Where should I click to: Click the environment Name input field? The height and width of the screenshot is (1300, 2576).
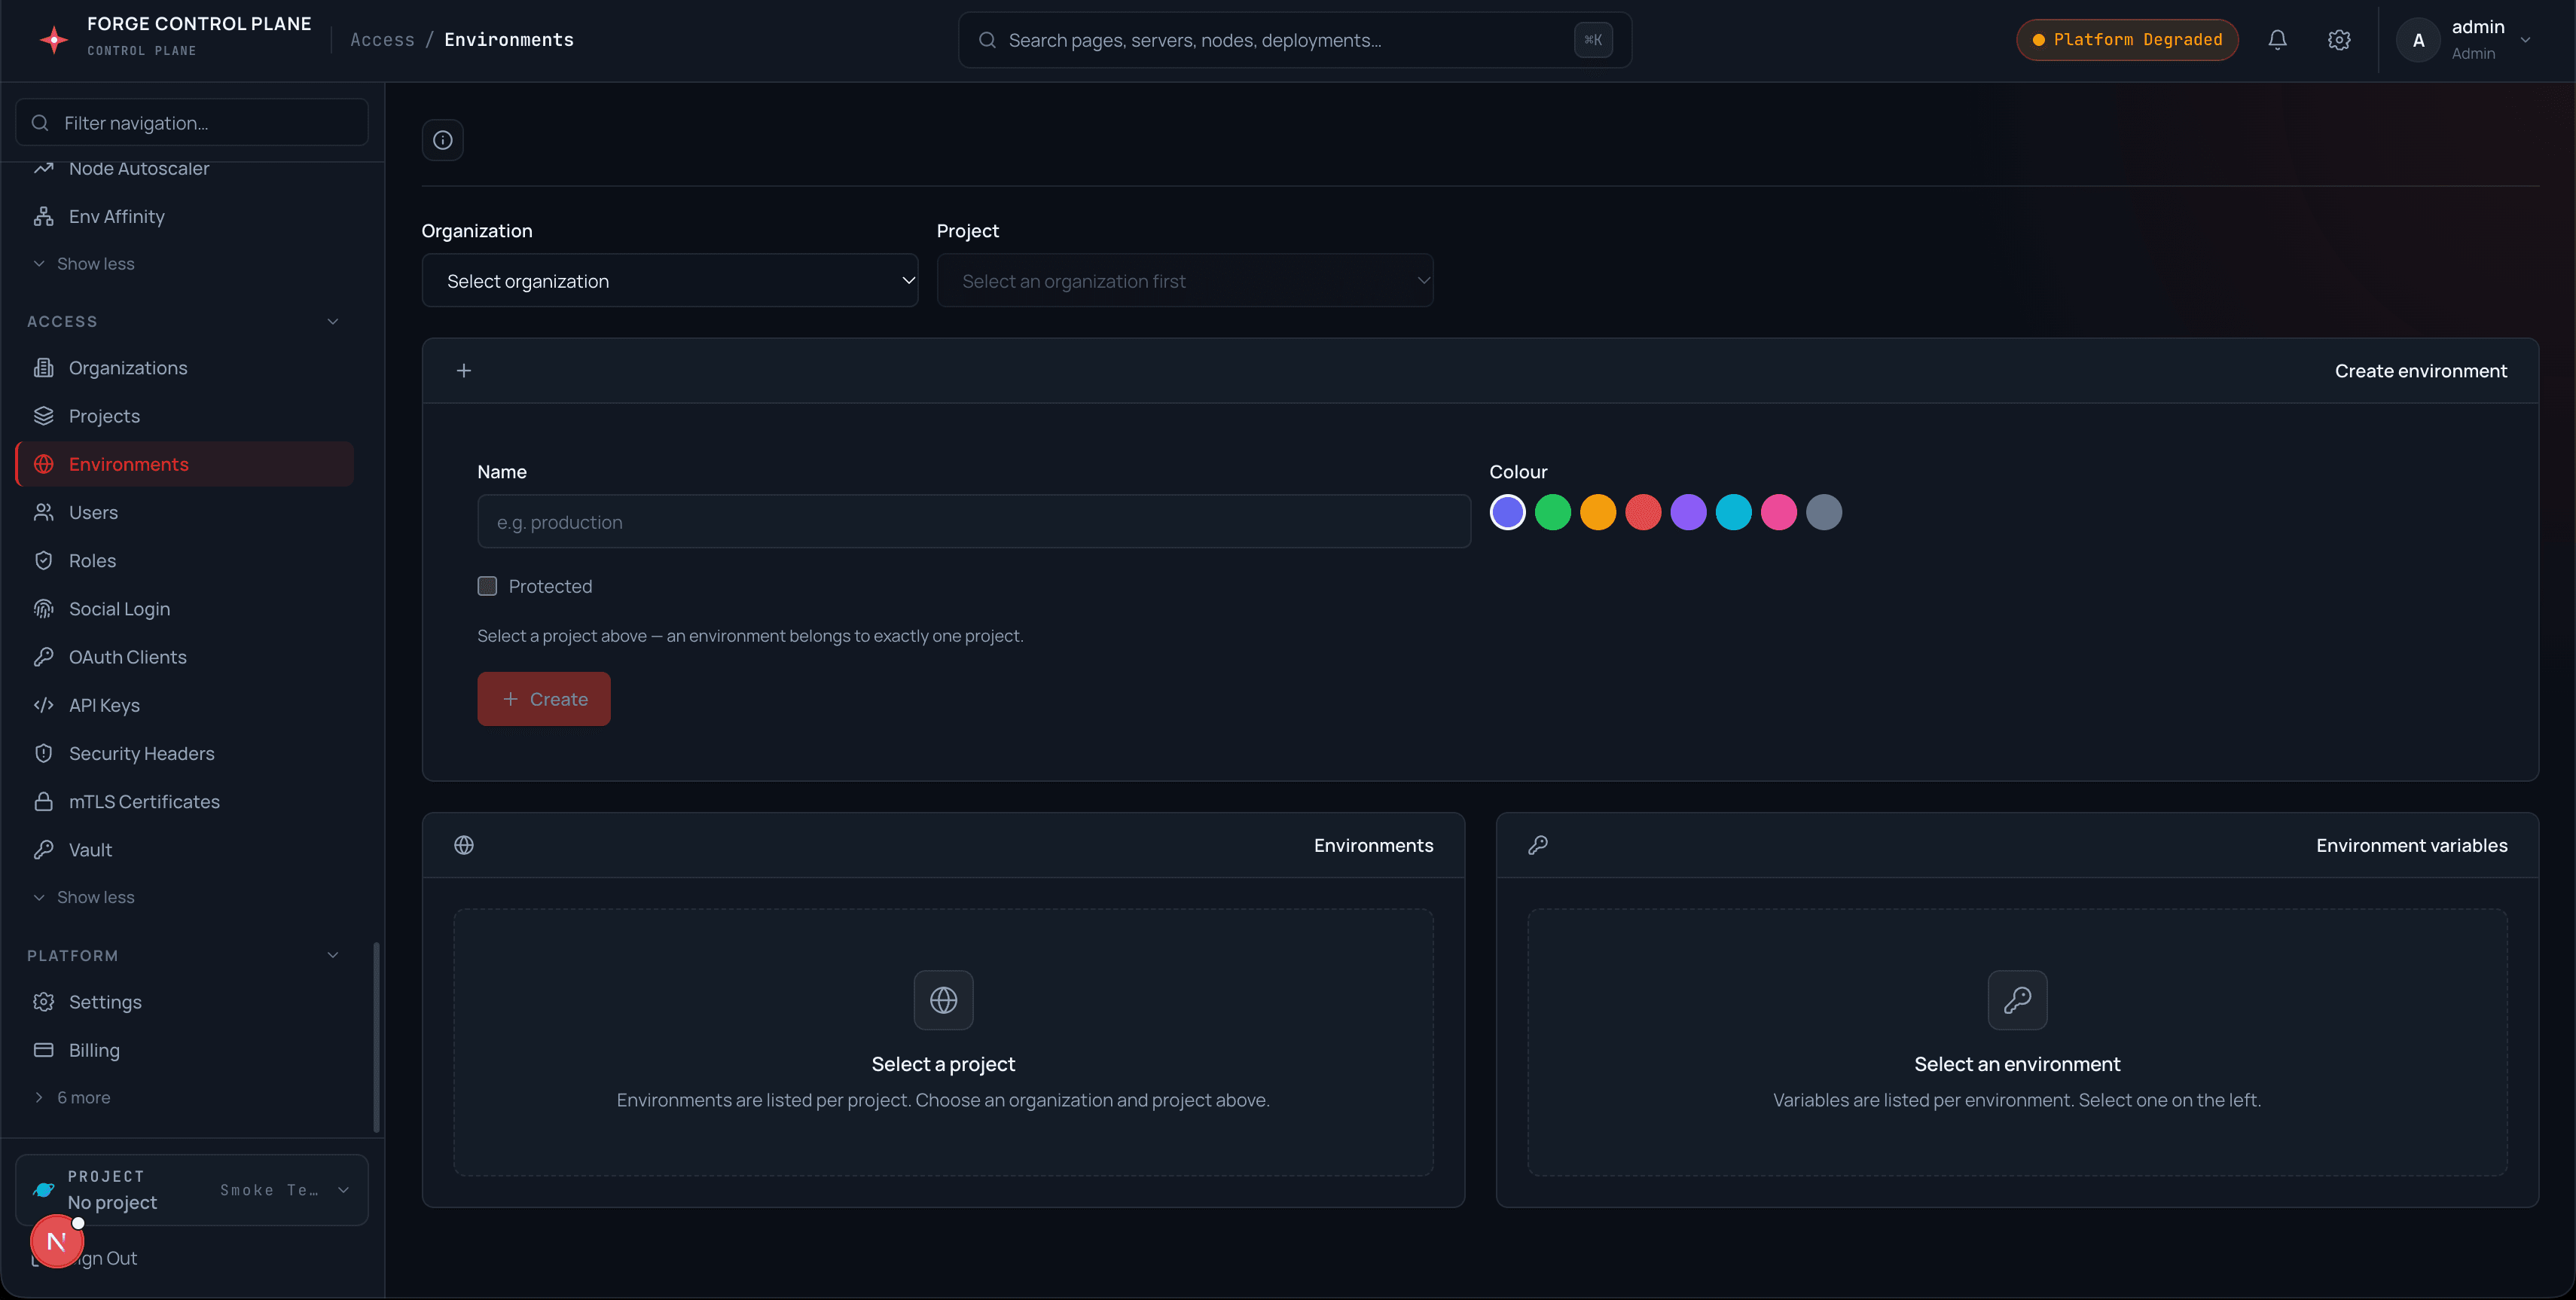pos(974,521)
